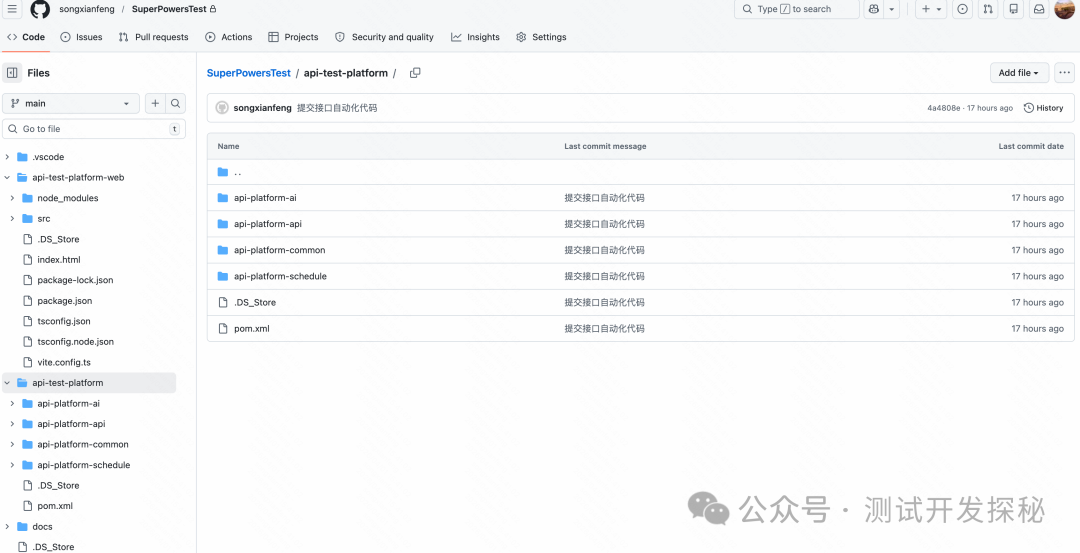This screenshot has width=1080, height=553.
Task: Select .vscode folder in file tree
Action: (48, 157)
